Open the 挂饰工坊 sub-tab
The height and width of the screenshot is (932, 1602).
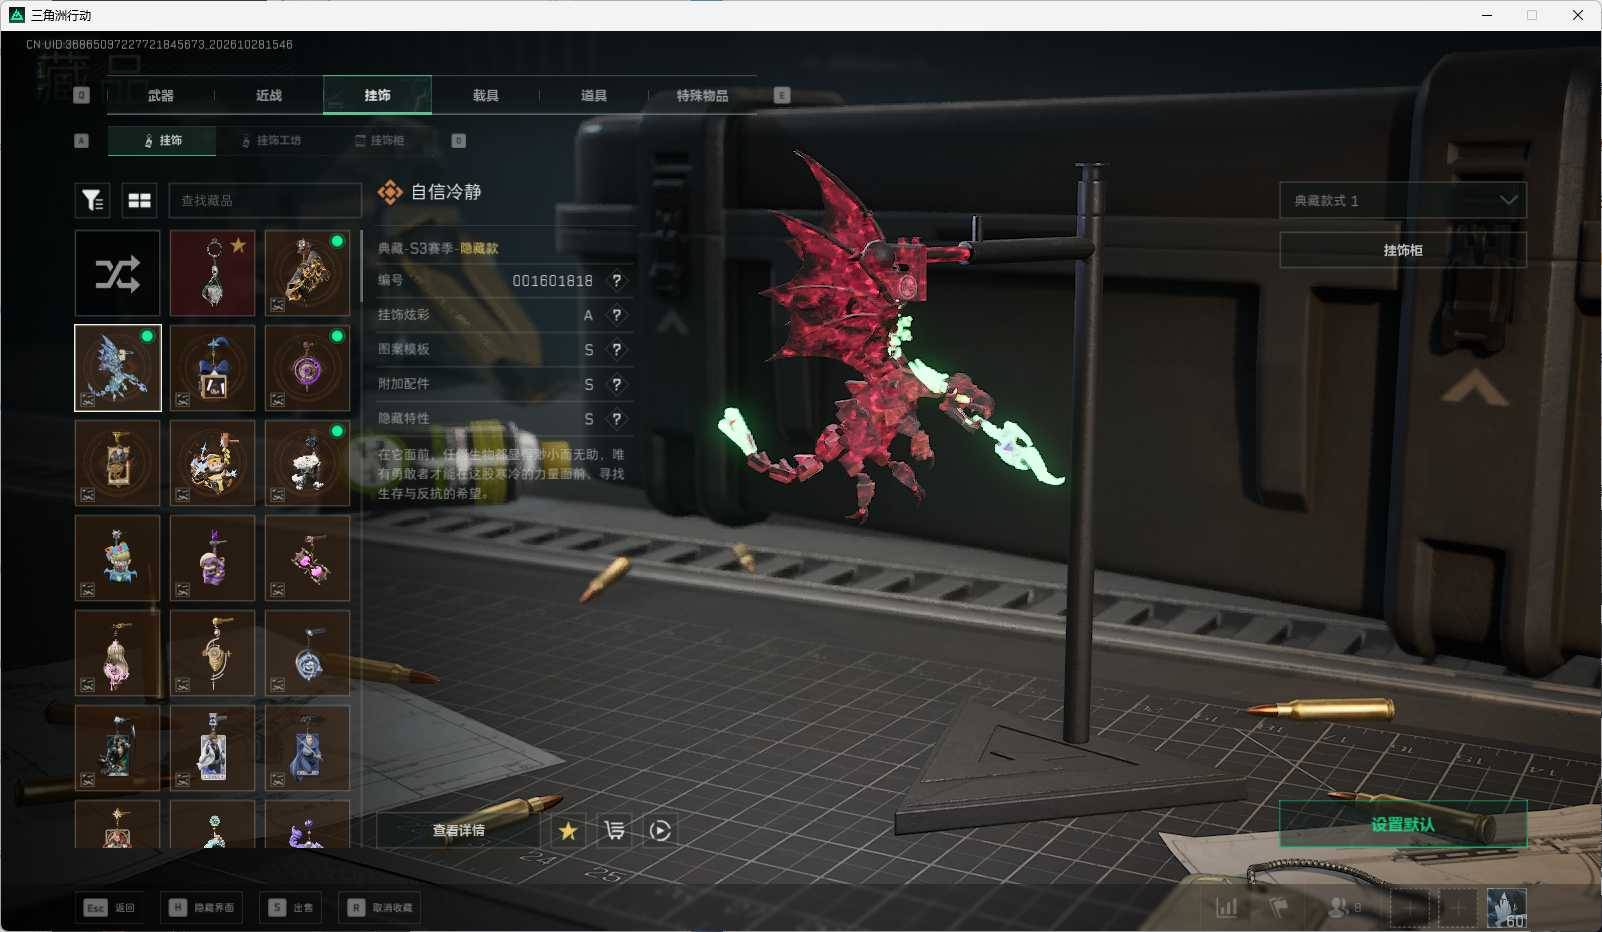[271, 140]
